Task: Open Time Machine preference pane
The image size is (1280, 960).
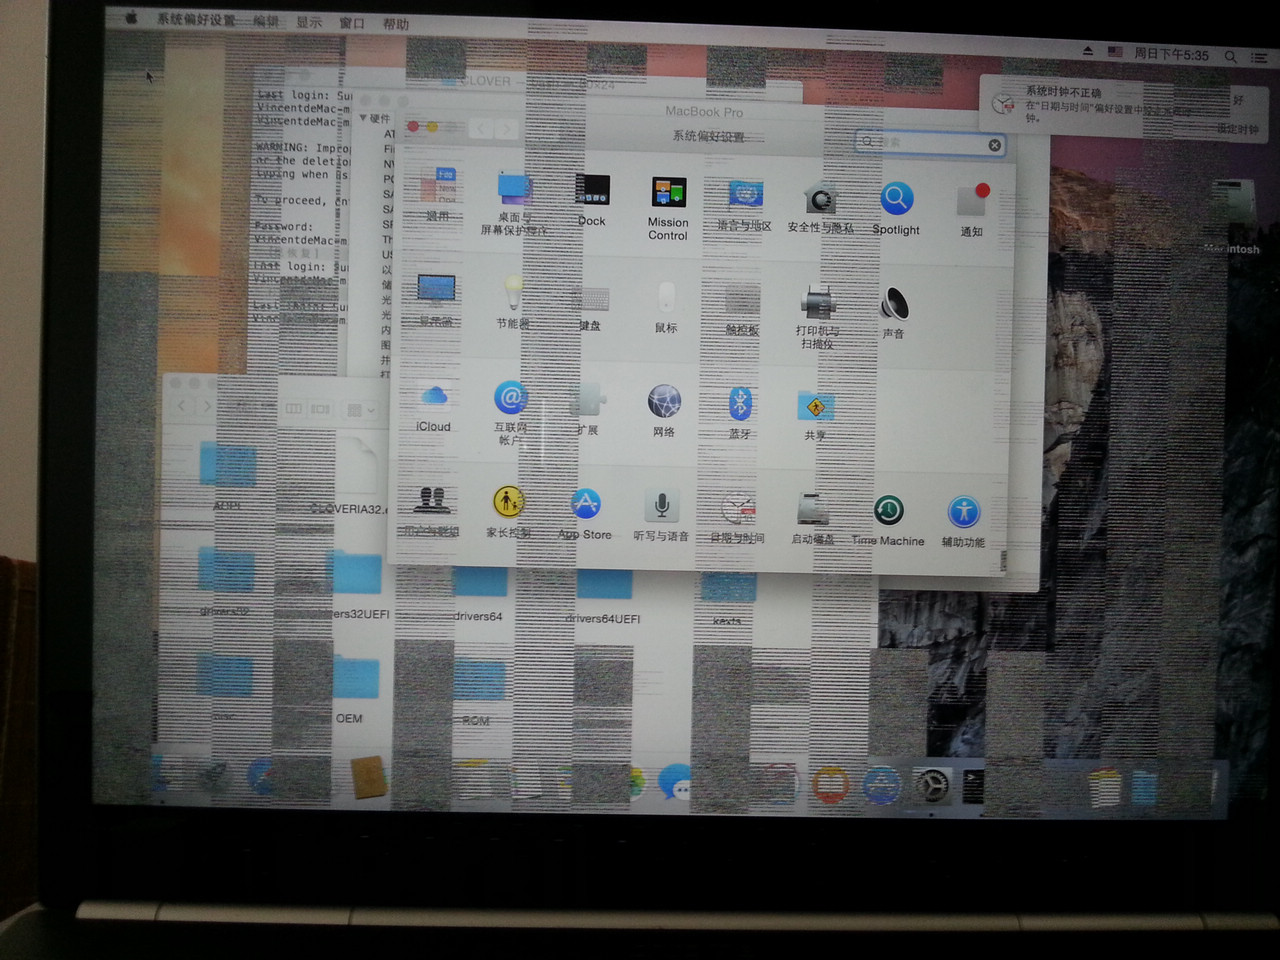Action: [x=888, y=520]
